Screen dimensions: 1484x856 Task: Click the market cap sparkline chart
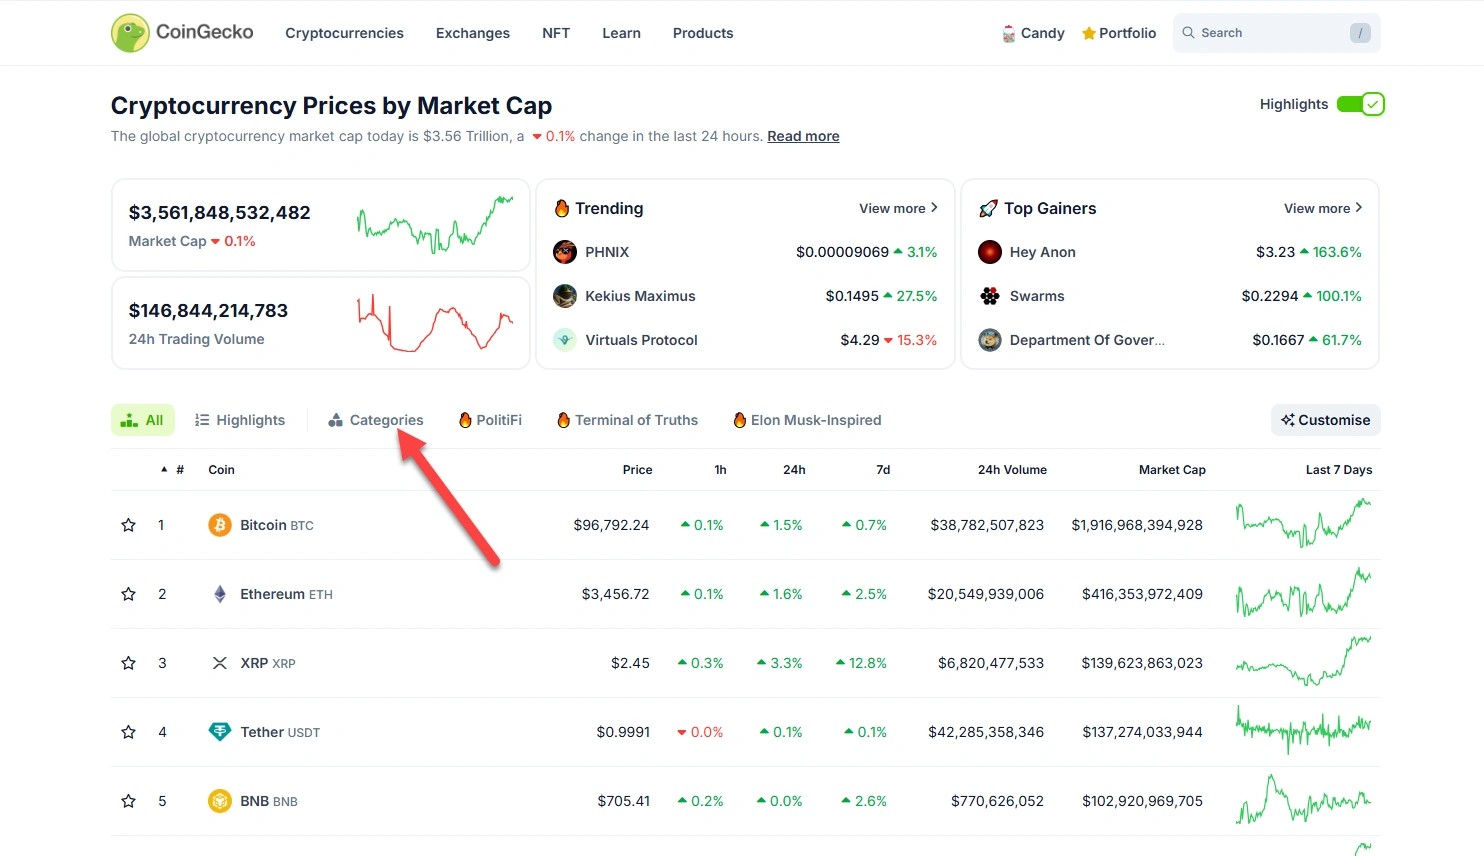point(435,225)
